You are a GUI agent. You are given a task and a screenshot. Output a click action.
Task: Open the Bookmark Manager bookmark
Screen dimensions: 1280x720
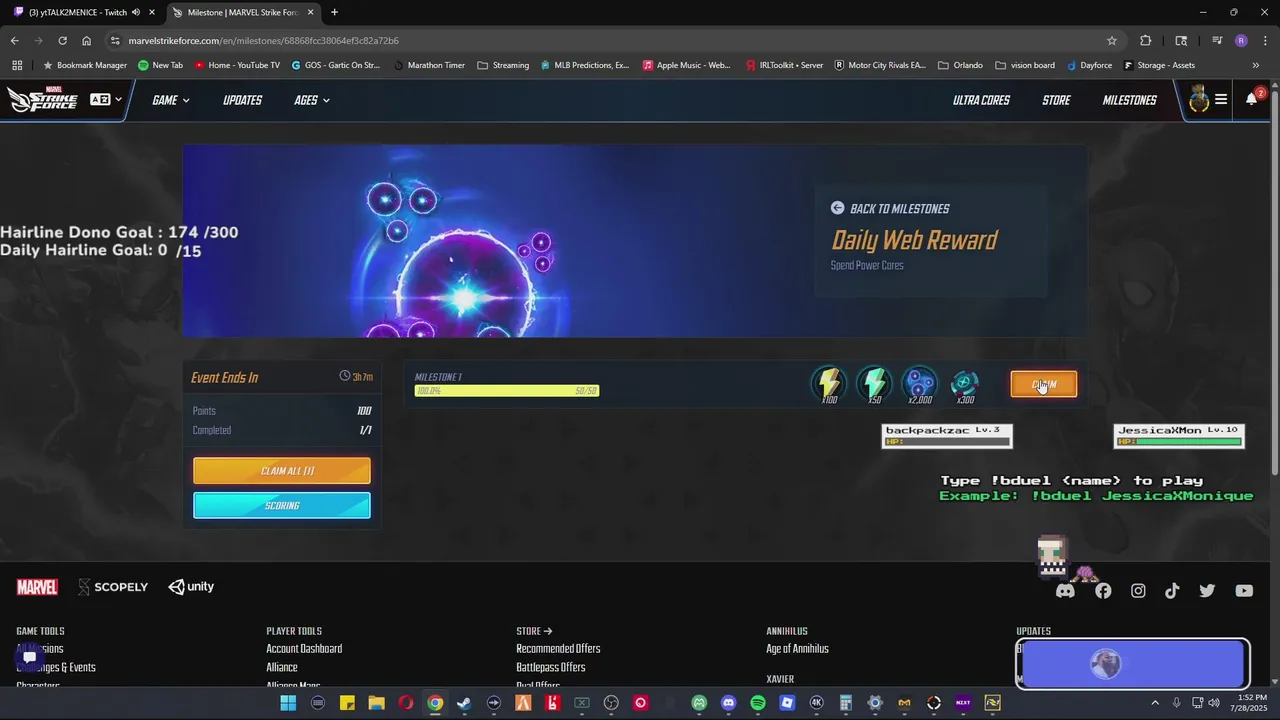pyautogui.click(x=85, y=65)
